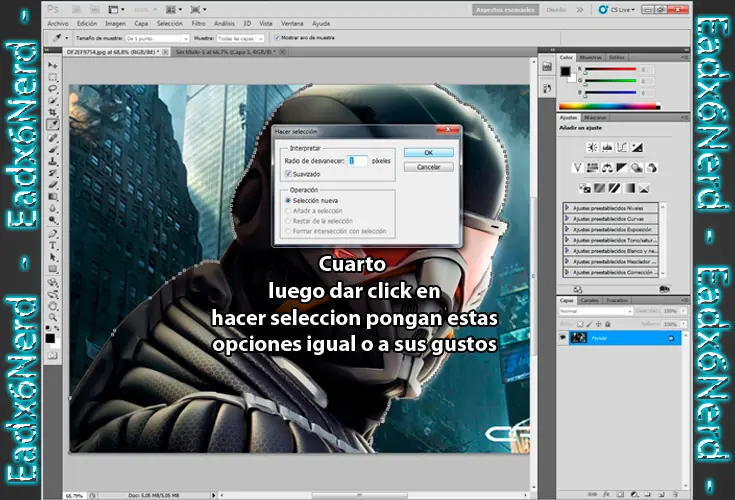Add an Invert adjustment
This screenshot has width=735, height=500.
pos(585,188)
